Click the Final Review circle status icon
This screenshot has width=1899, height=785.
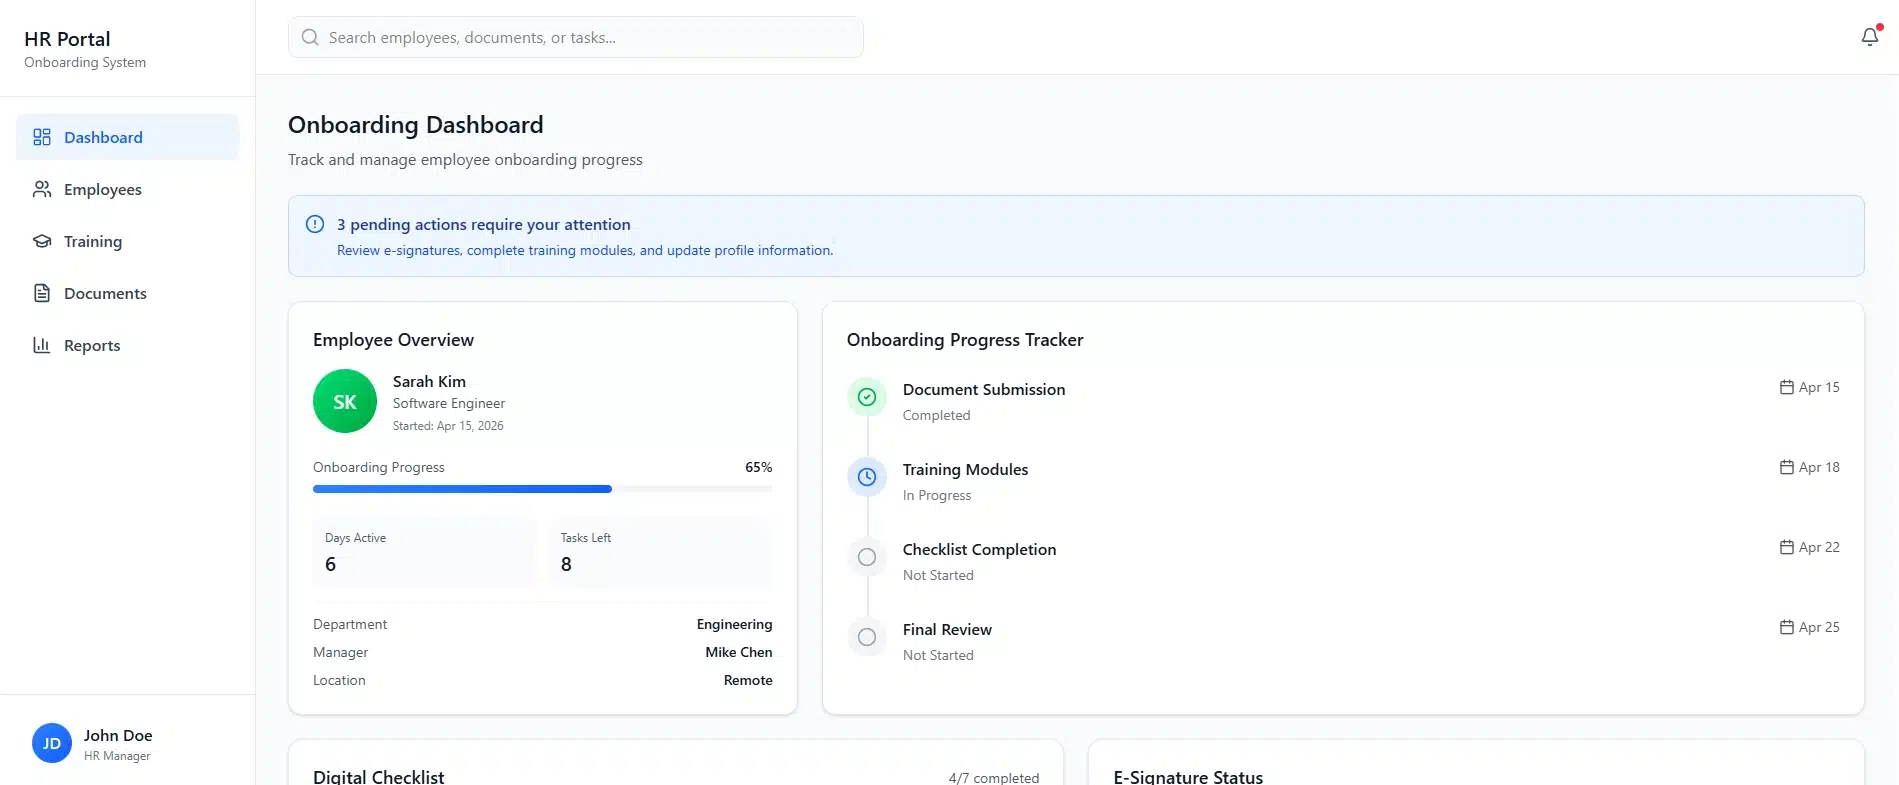pos(867,637)
